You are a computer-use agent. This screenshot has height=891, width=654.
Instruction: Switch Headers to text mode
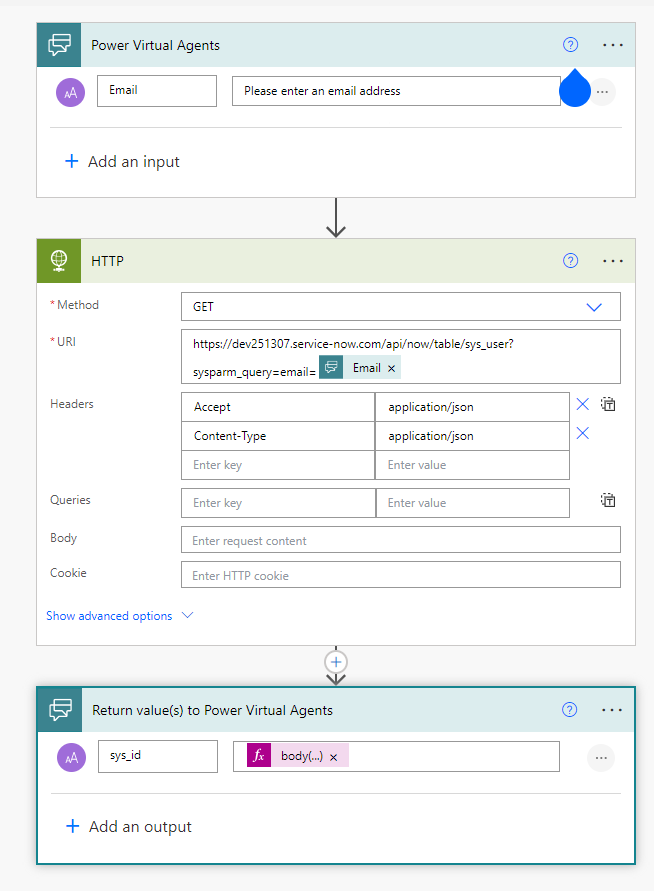[608, 405]
